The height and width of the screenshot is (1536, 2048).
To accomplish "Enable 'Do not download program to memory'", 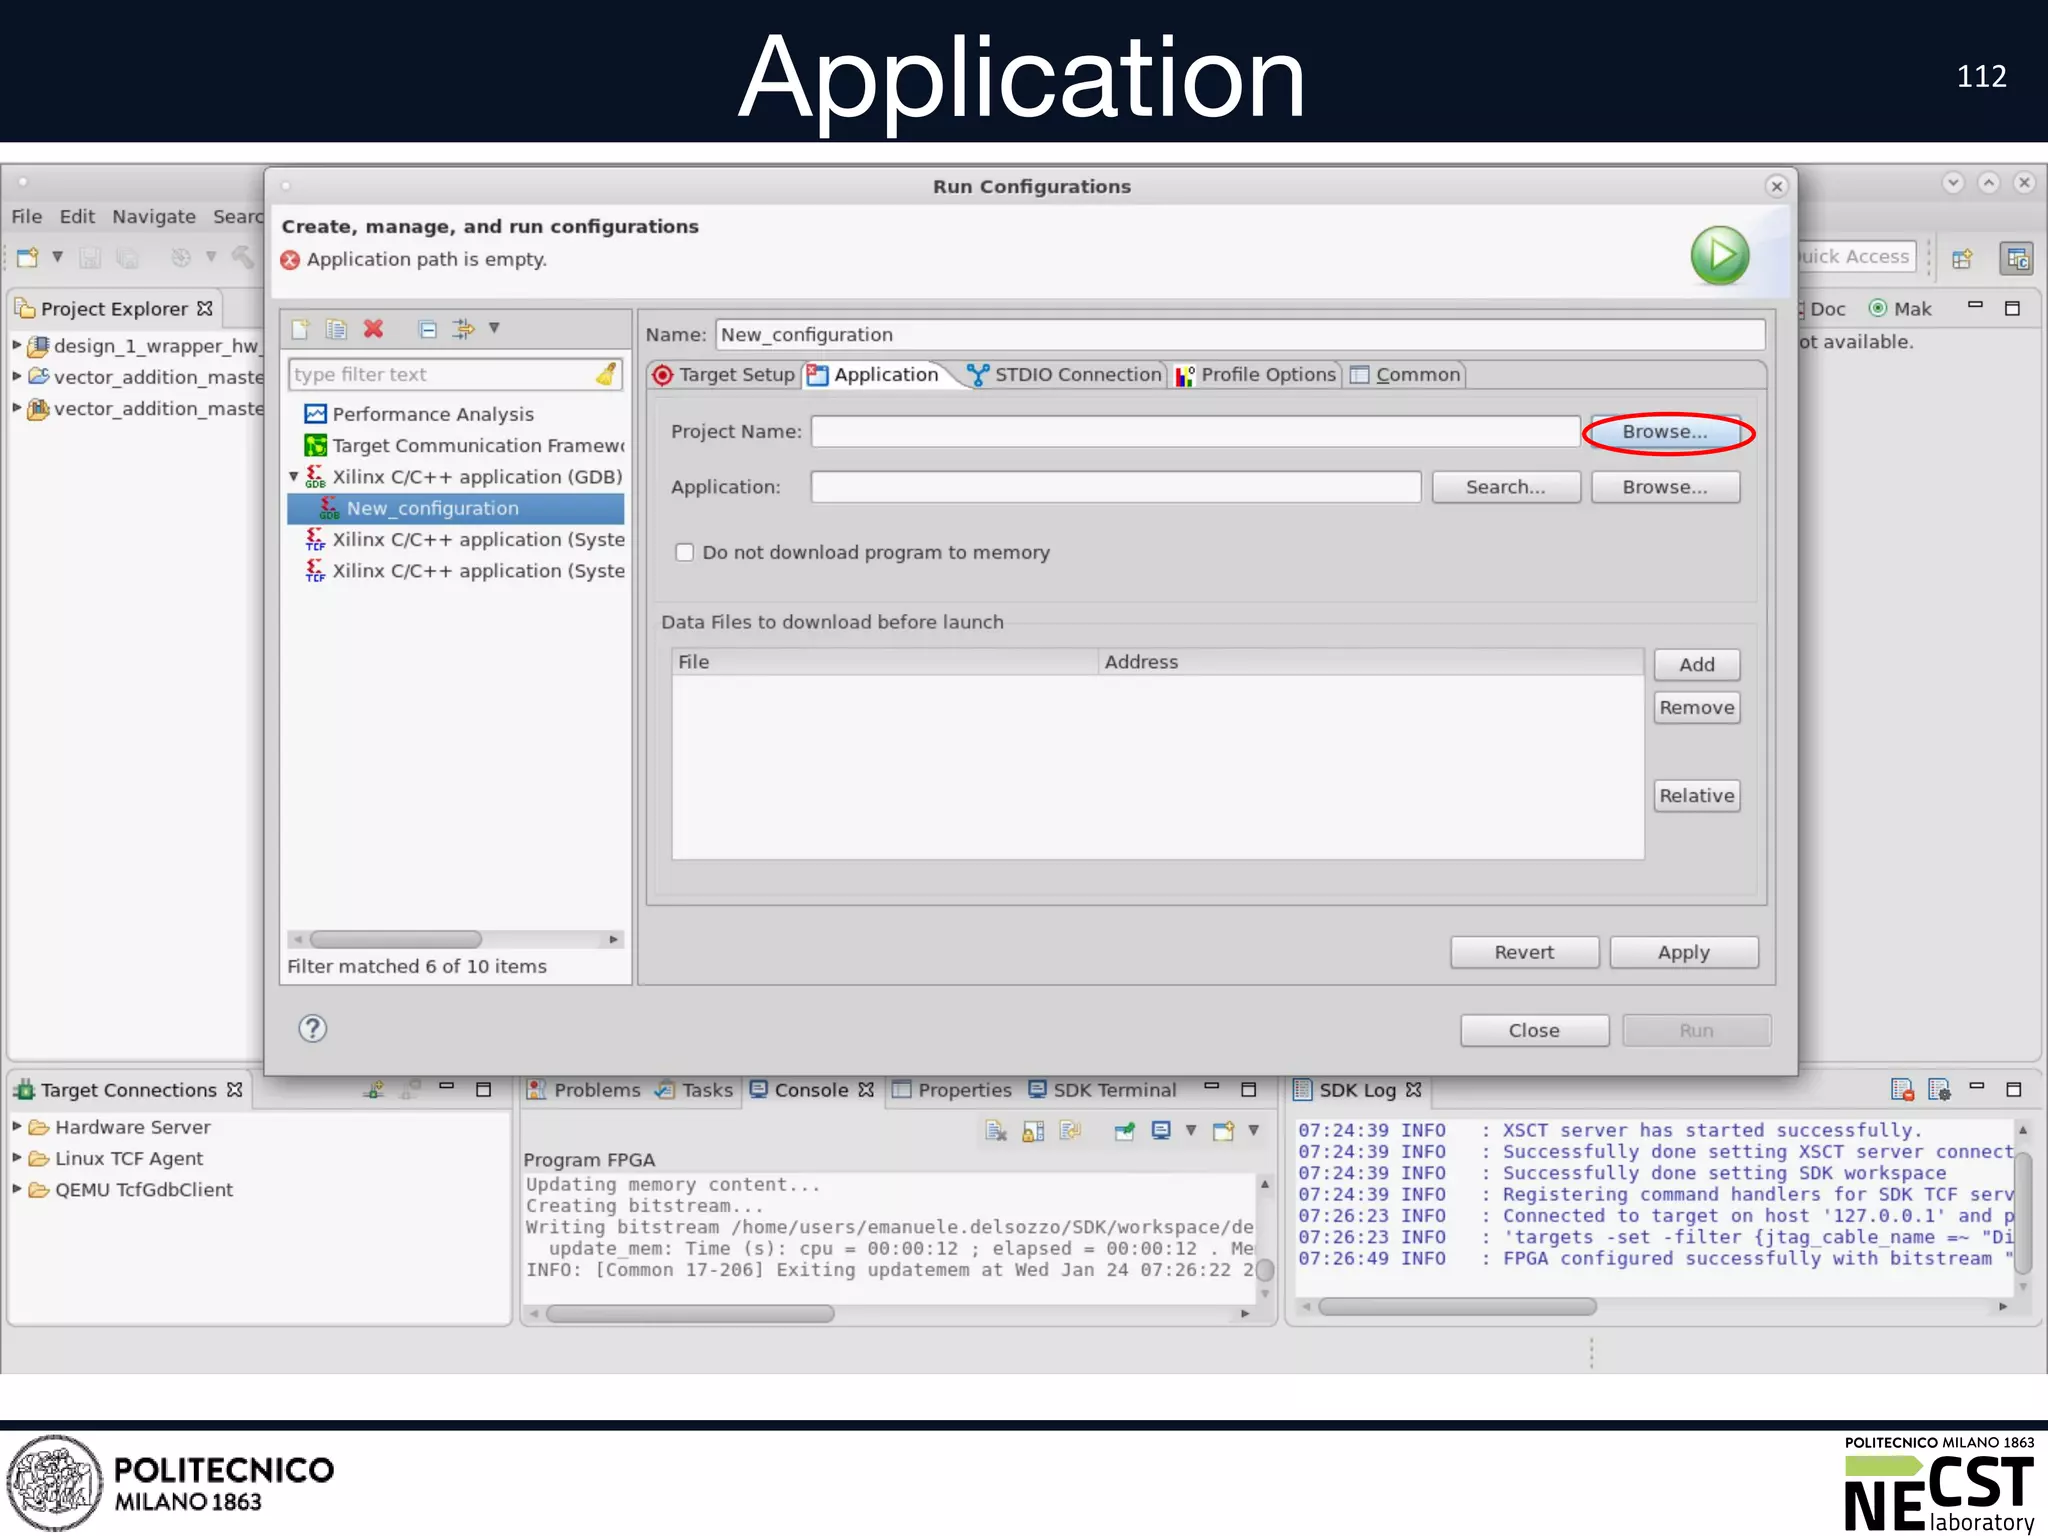I will pos(685,553).
